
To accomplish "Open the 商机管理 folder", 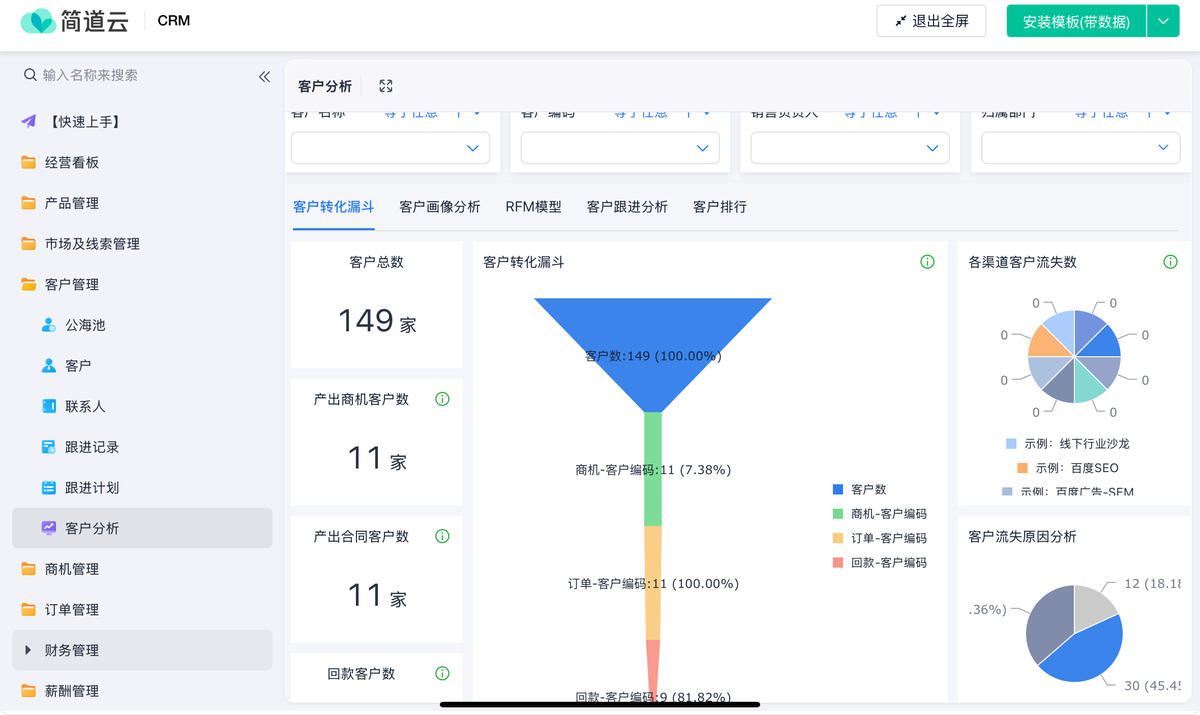I will pos(142,569).
